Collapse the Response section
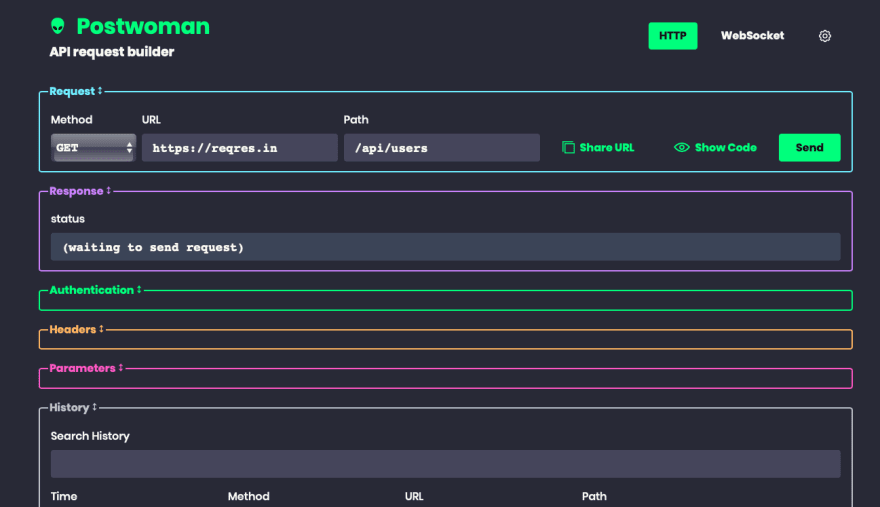Viewport: 880px width, 507px height. click(80, 191)
